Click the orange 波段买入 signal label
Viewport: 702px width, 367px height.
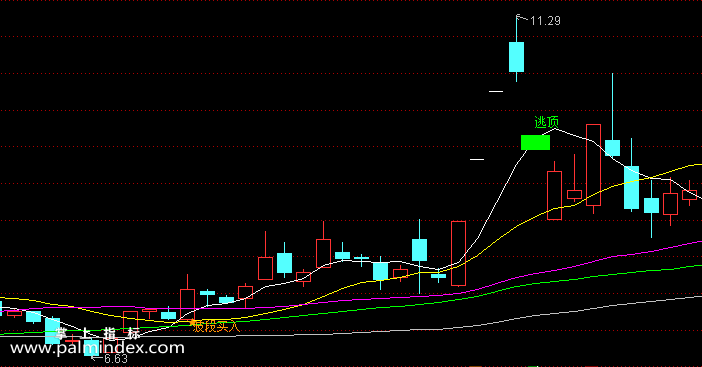(217, 327)
